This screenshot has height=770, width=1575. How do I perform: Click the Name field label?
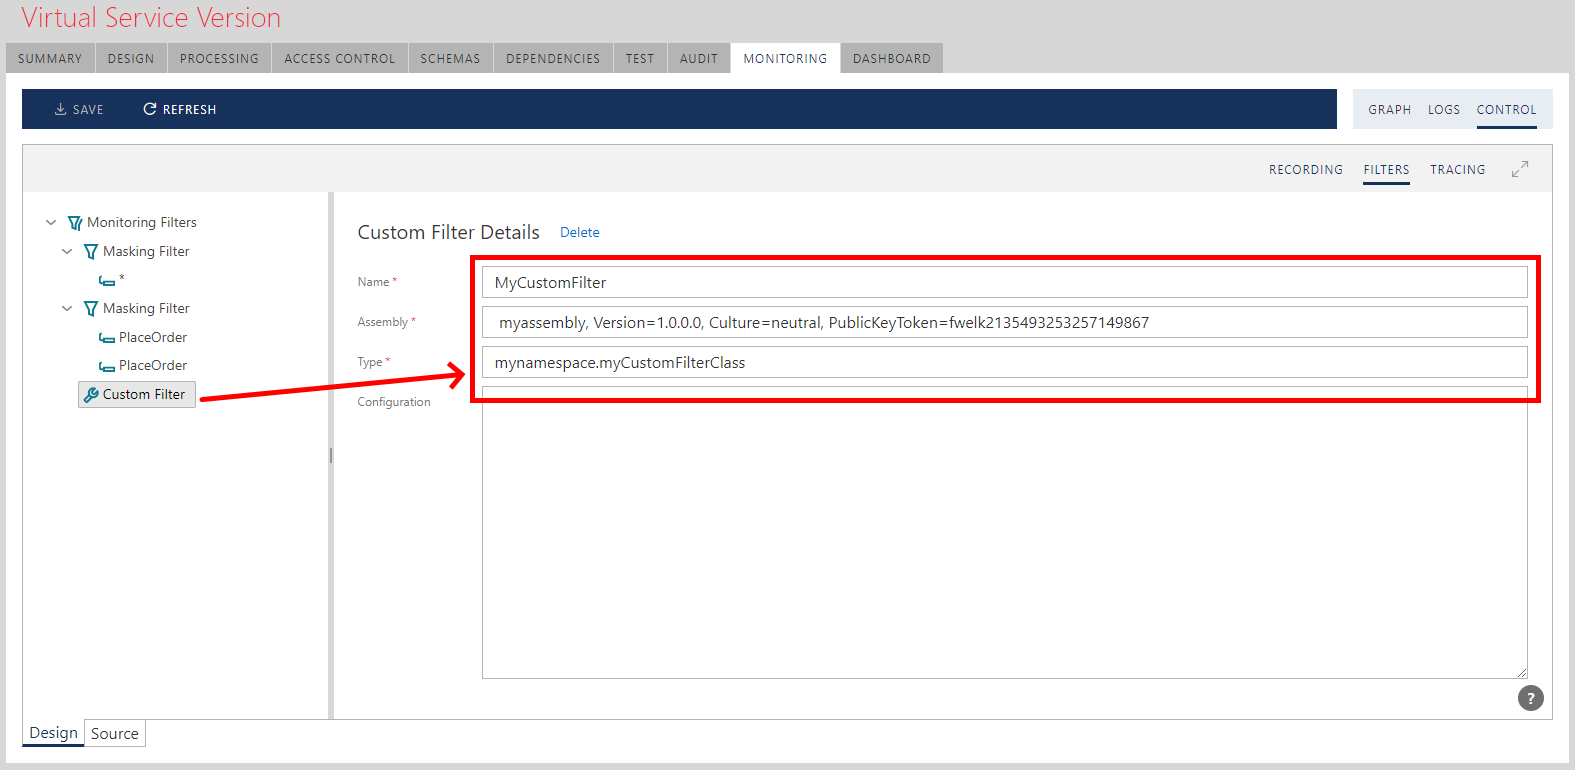click(x=374, y=282)
